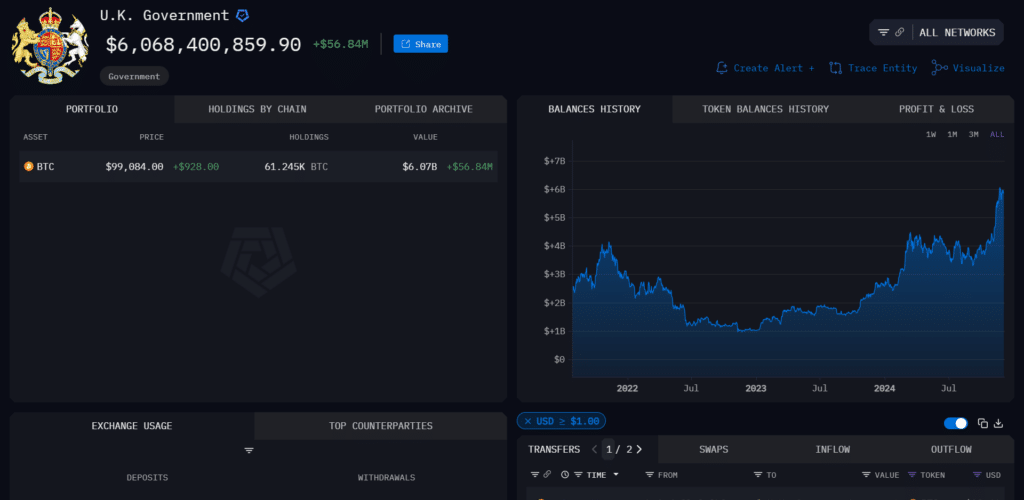
Task: Click the Create Alert bell icon
Action: (x=722, y=68)
